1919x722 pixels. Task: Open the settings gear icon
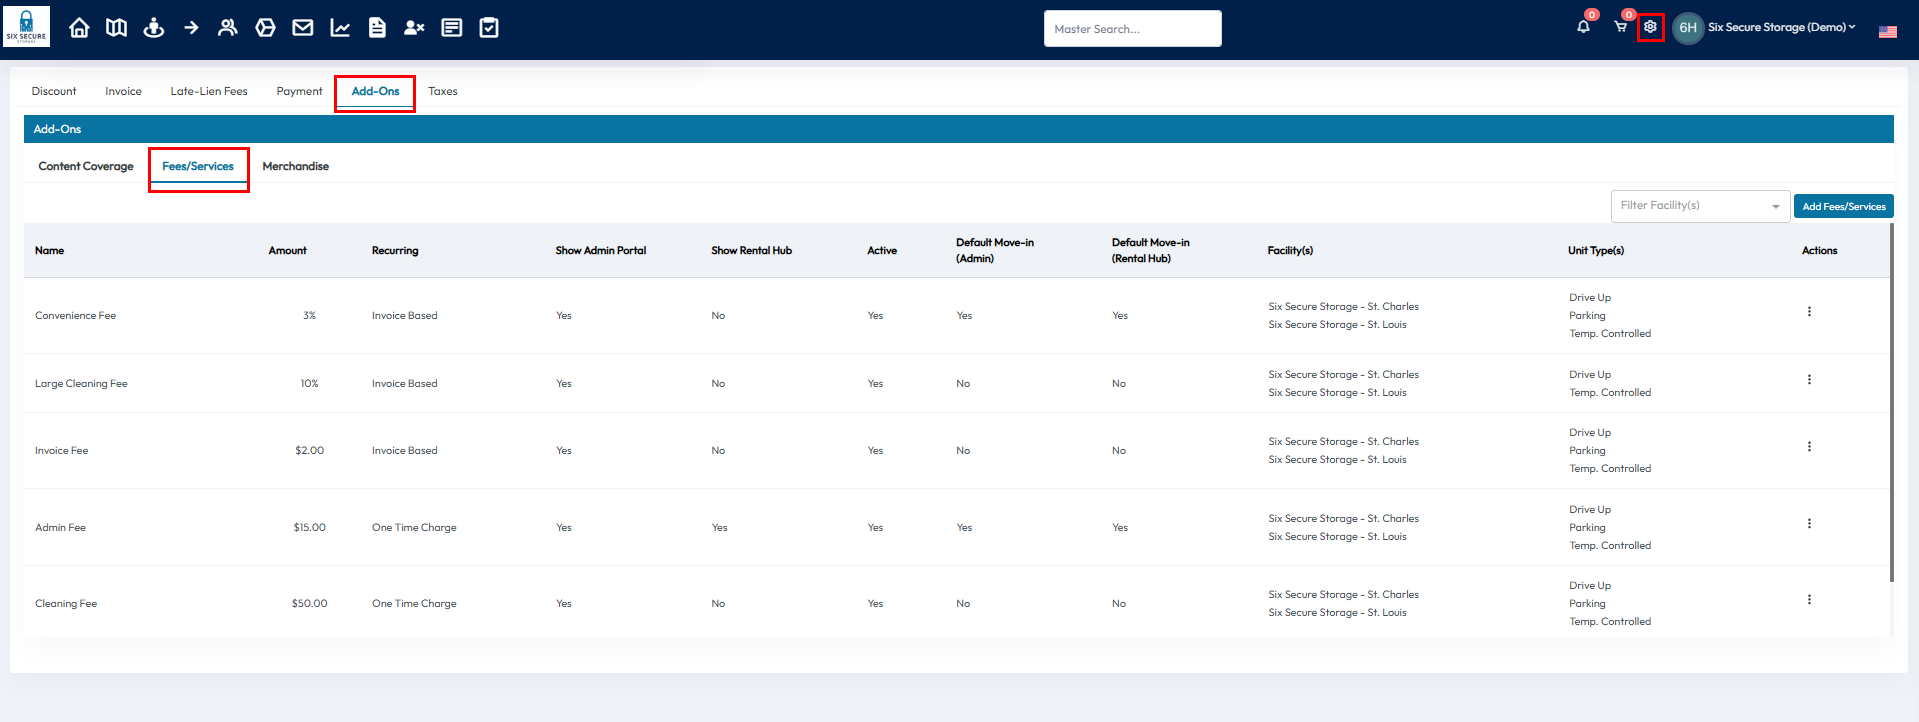1650,27
